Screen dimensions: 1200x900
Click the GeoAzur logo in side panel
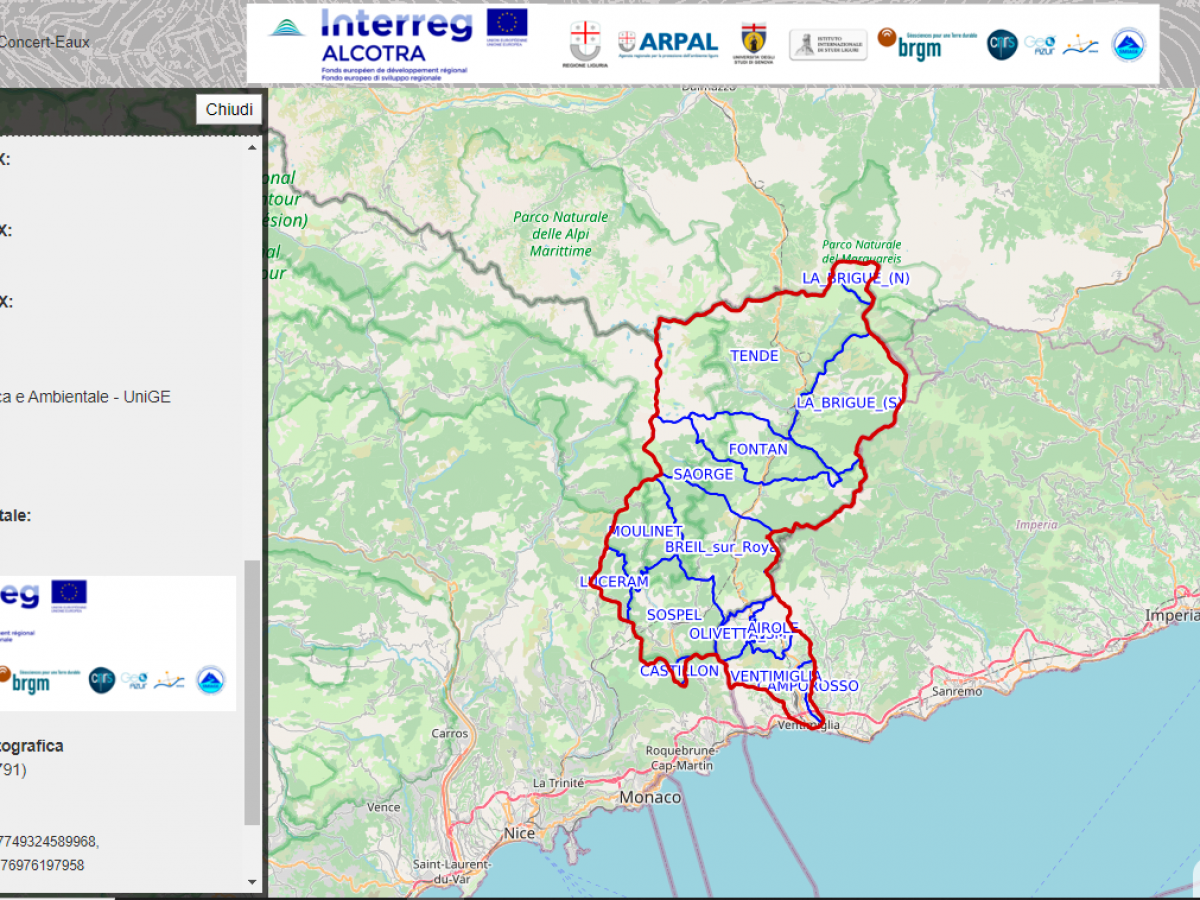[x=135, y=680]
